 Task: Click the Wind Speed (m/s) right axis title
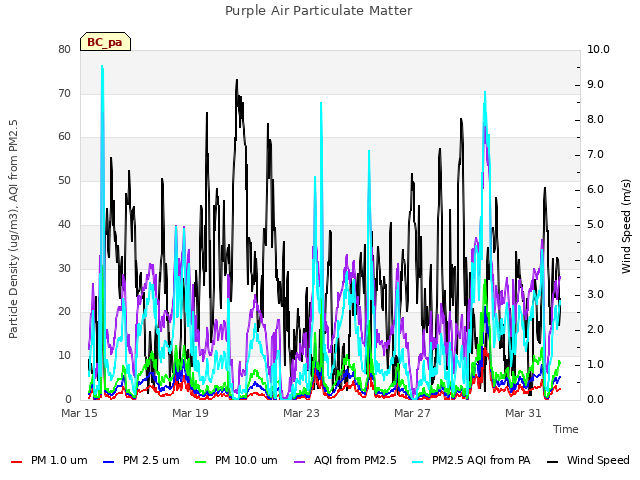[x=626, y=226]
